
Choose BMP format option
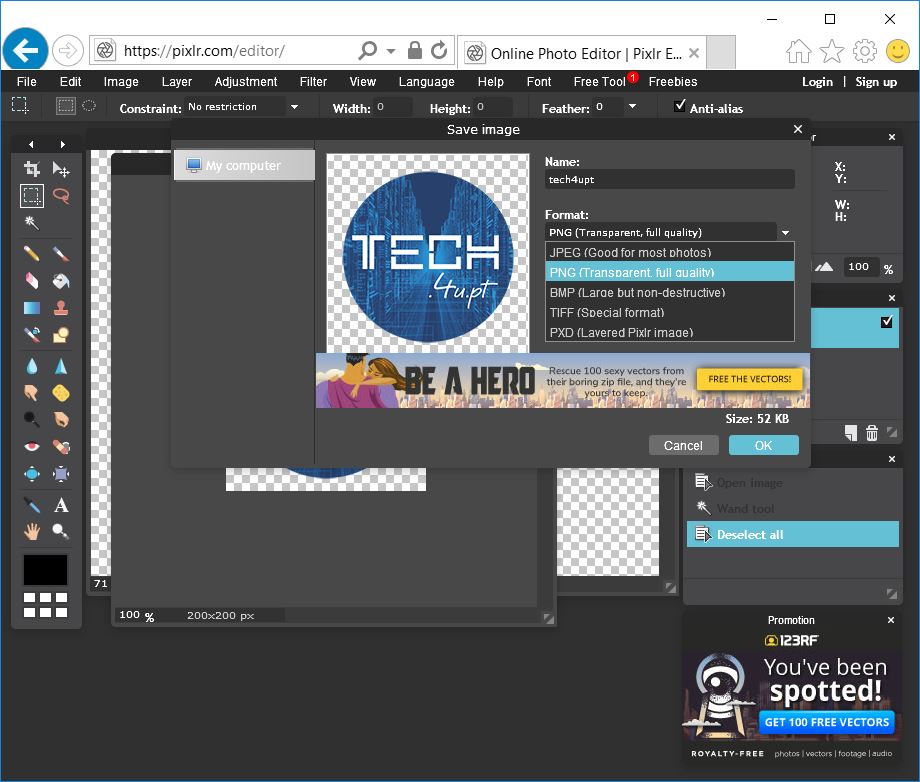pos(669,292)
